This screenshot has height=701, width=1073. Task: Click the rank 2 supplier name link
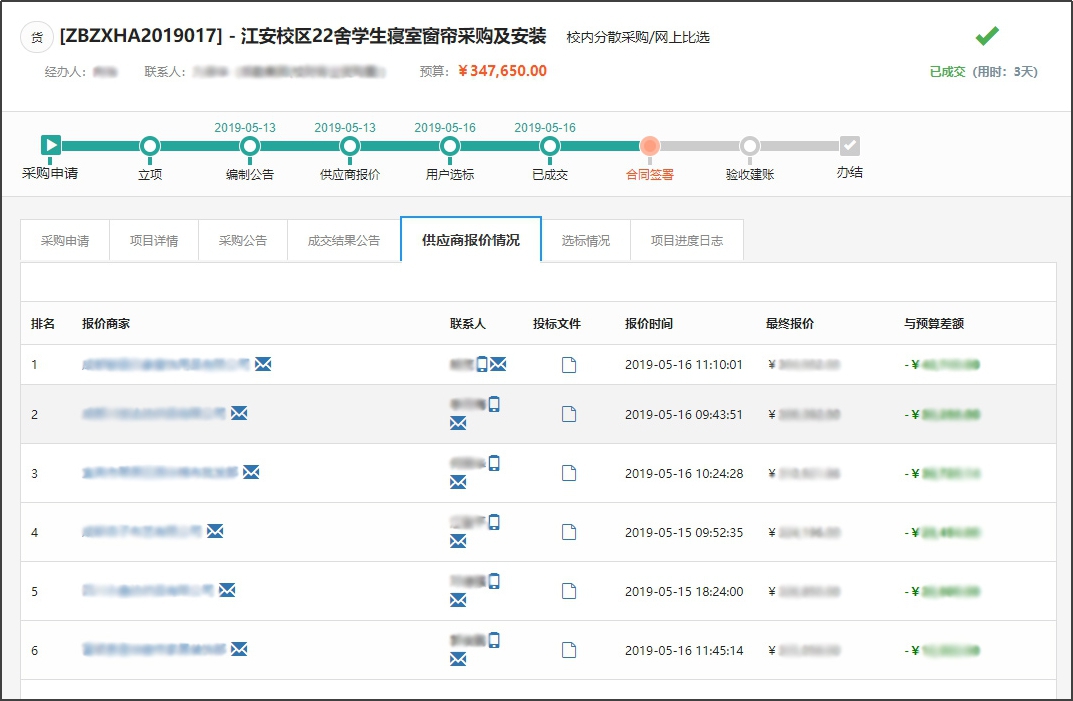153,414
